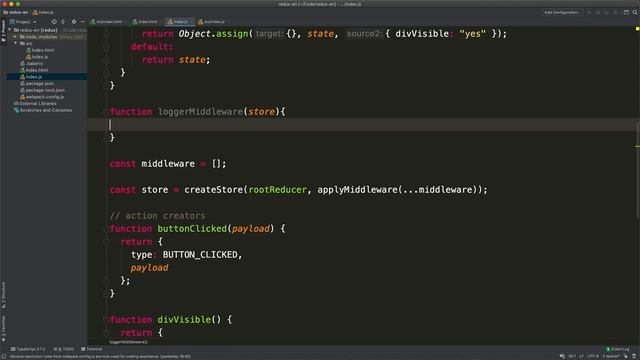Click the indent spaces setting in status bar
This screenshot has height=360, width=640.
click(x=611, y=356)
